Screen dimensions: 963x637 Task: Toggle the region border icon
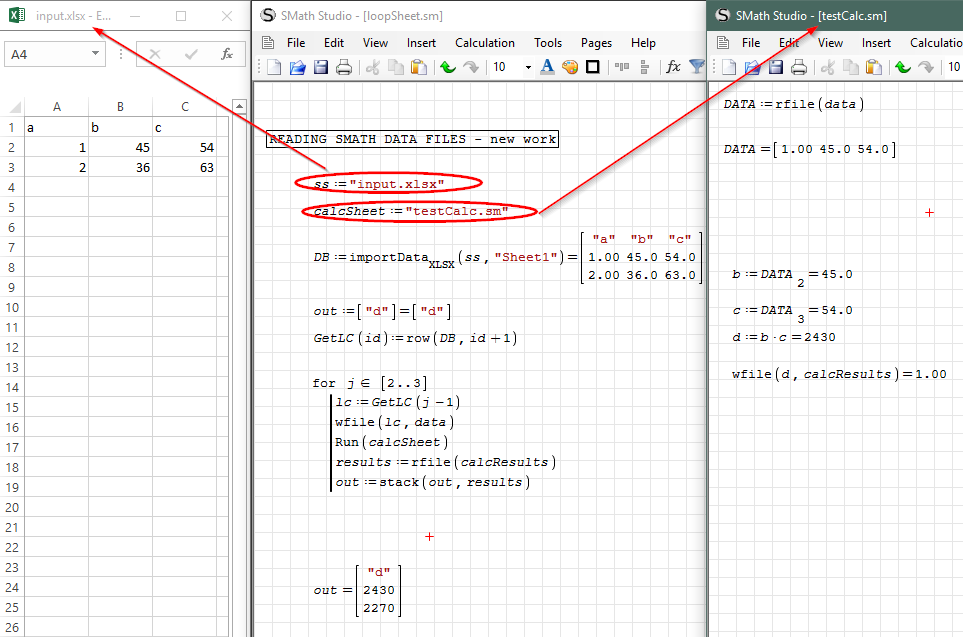(592, 67)
